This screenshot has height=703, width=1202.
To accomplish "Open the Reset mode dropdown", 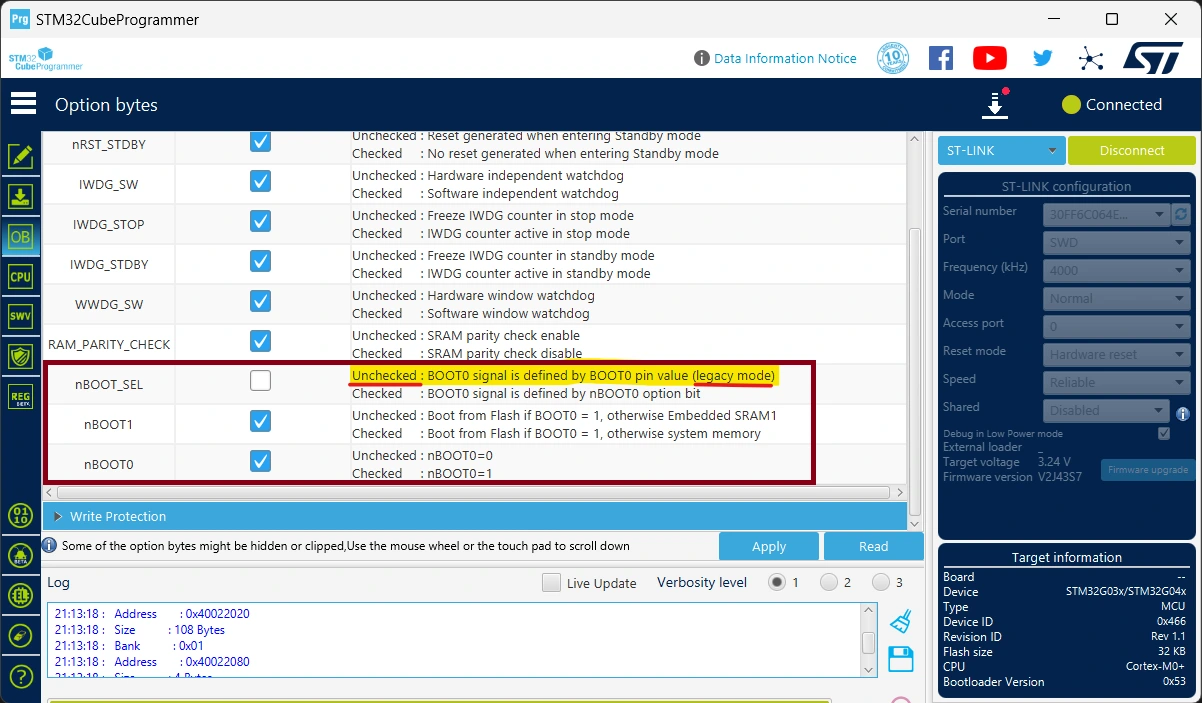I will (1116, 354).
